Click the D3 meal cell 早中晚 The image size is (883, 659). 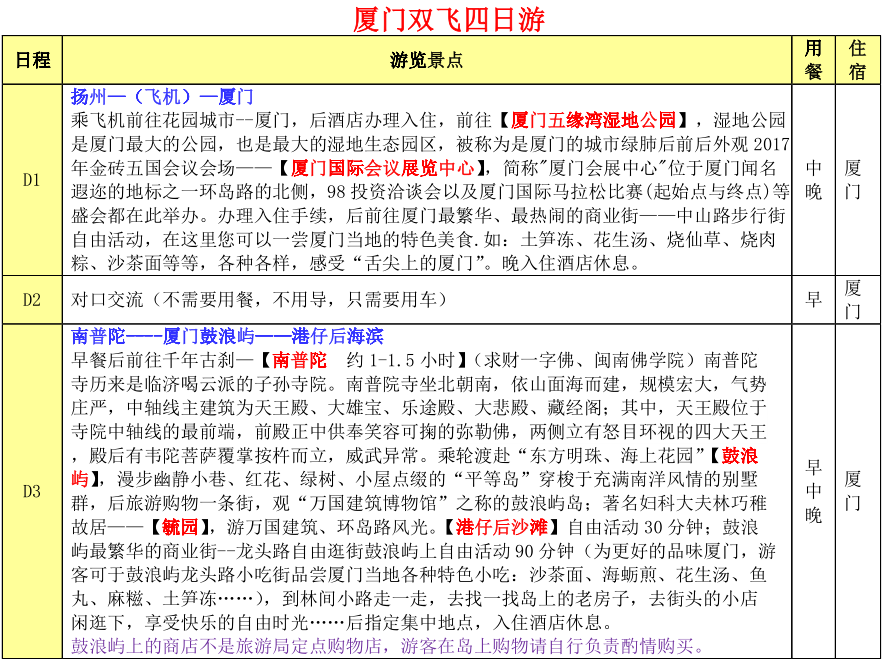813,491
